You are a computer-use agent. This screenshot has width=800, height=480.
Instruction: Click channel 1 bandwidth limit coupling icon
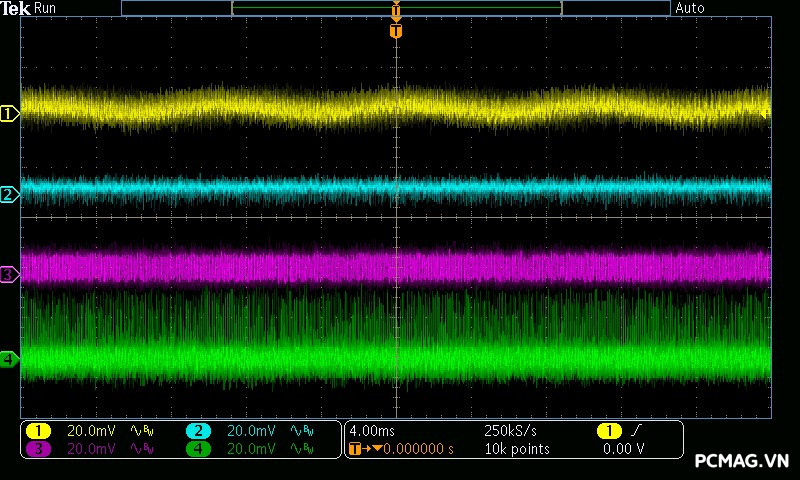[140, 431]
